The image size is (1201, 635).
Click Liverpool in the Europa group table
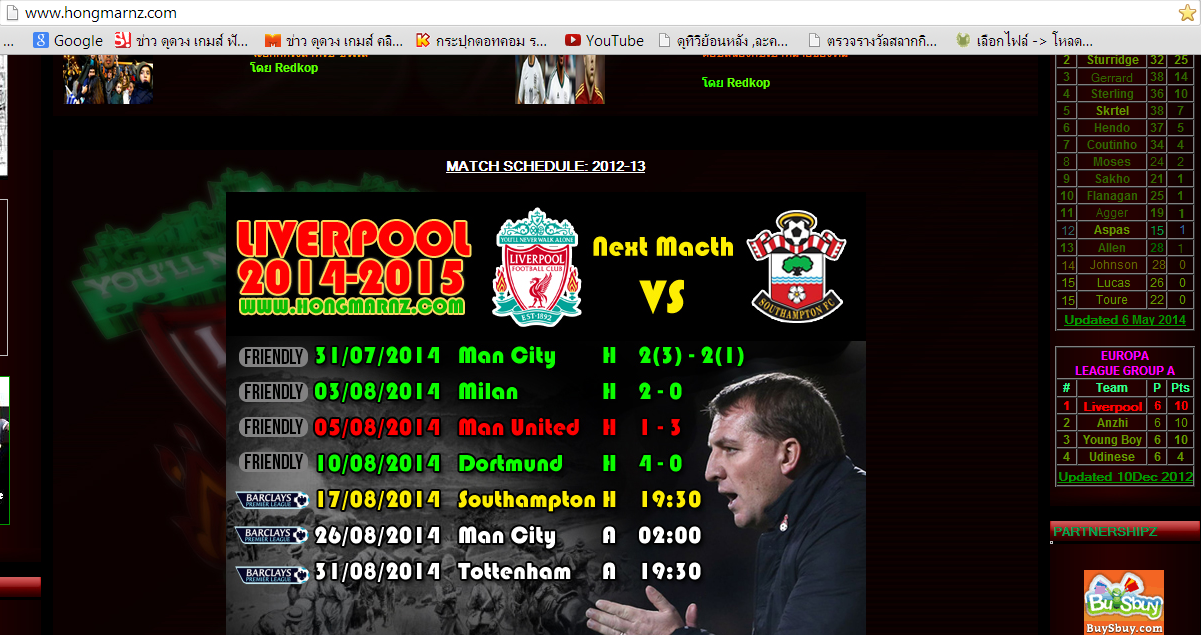(x=1112, y=407)
